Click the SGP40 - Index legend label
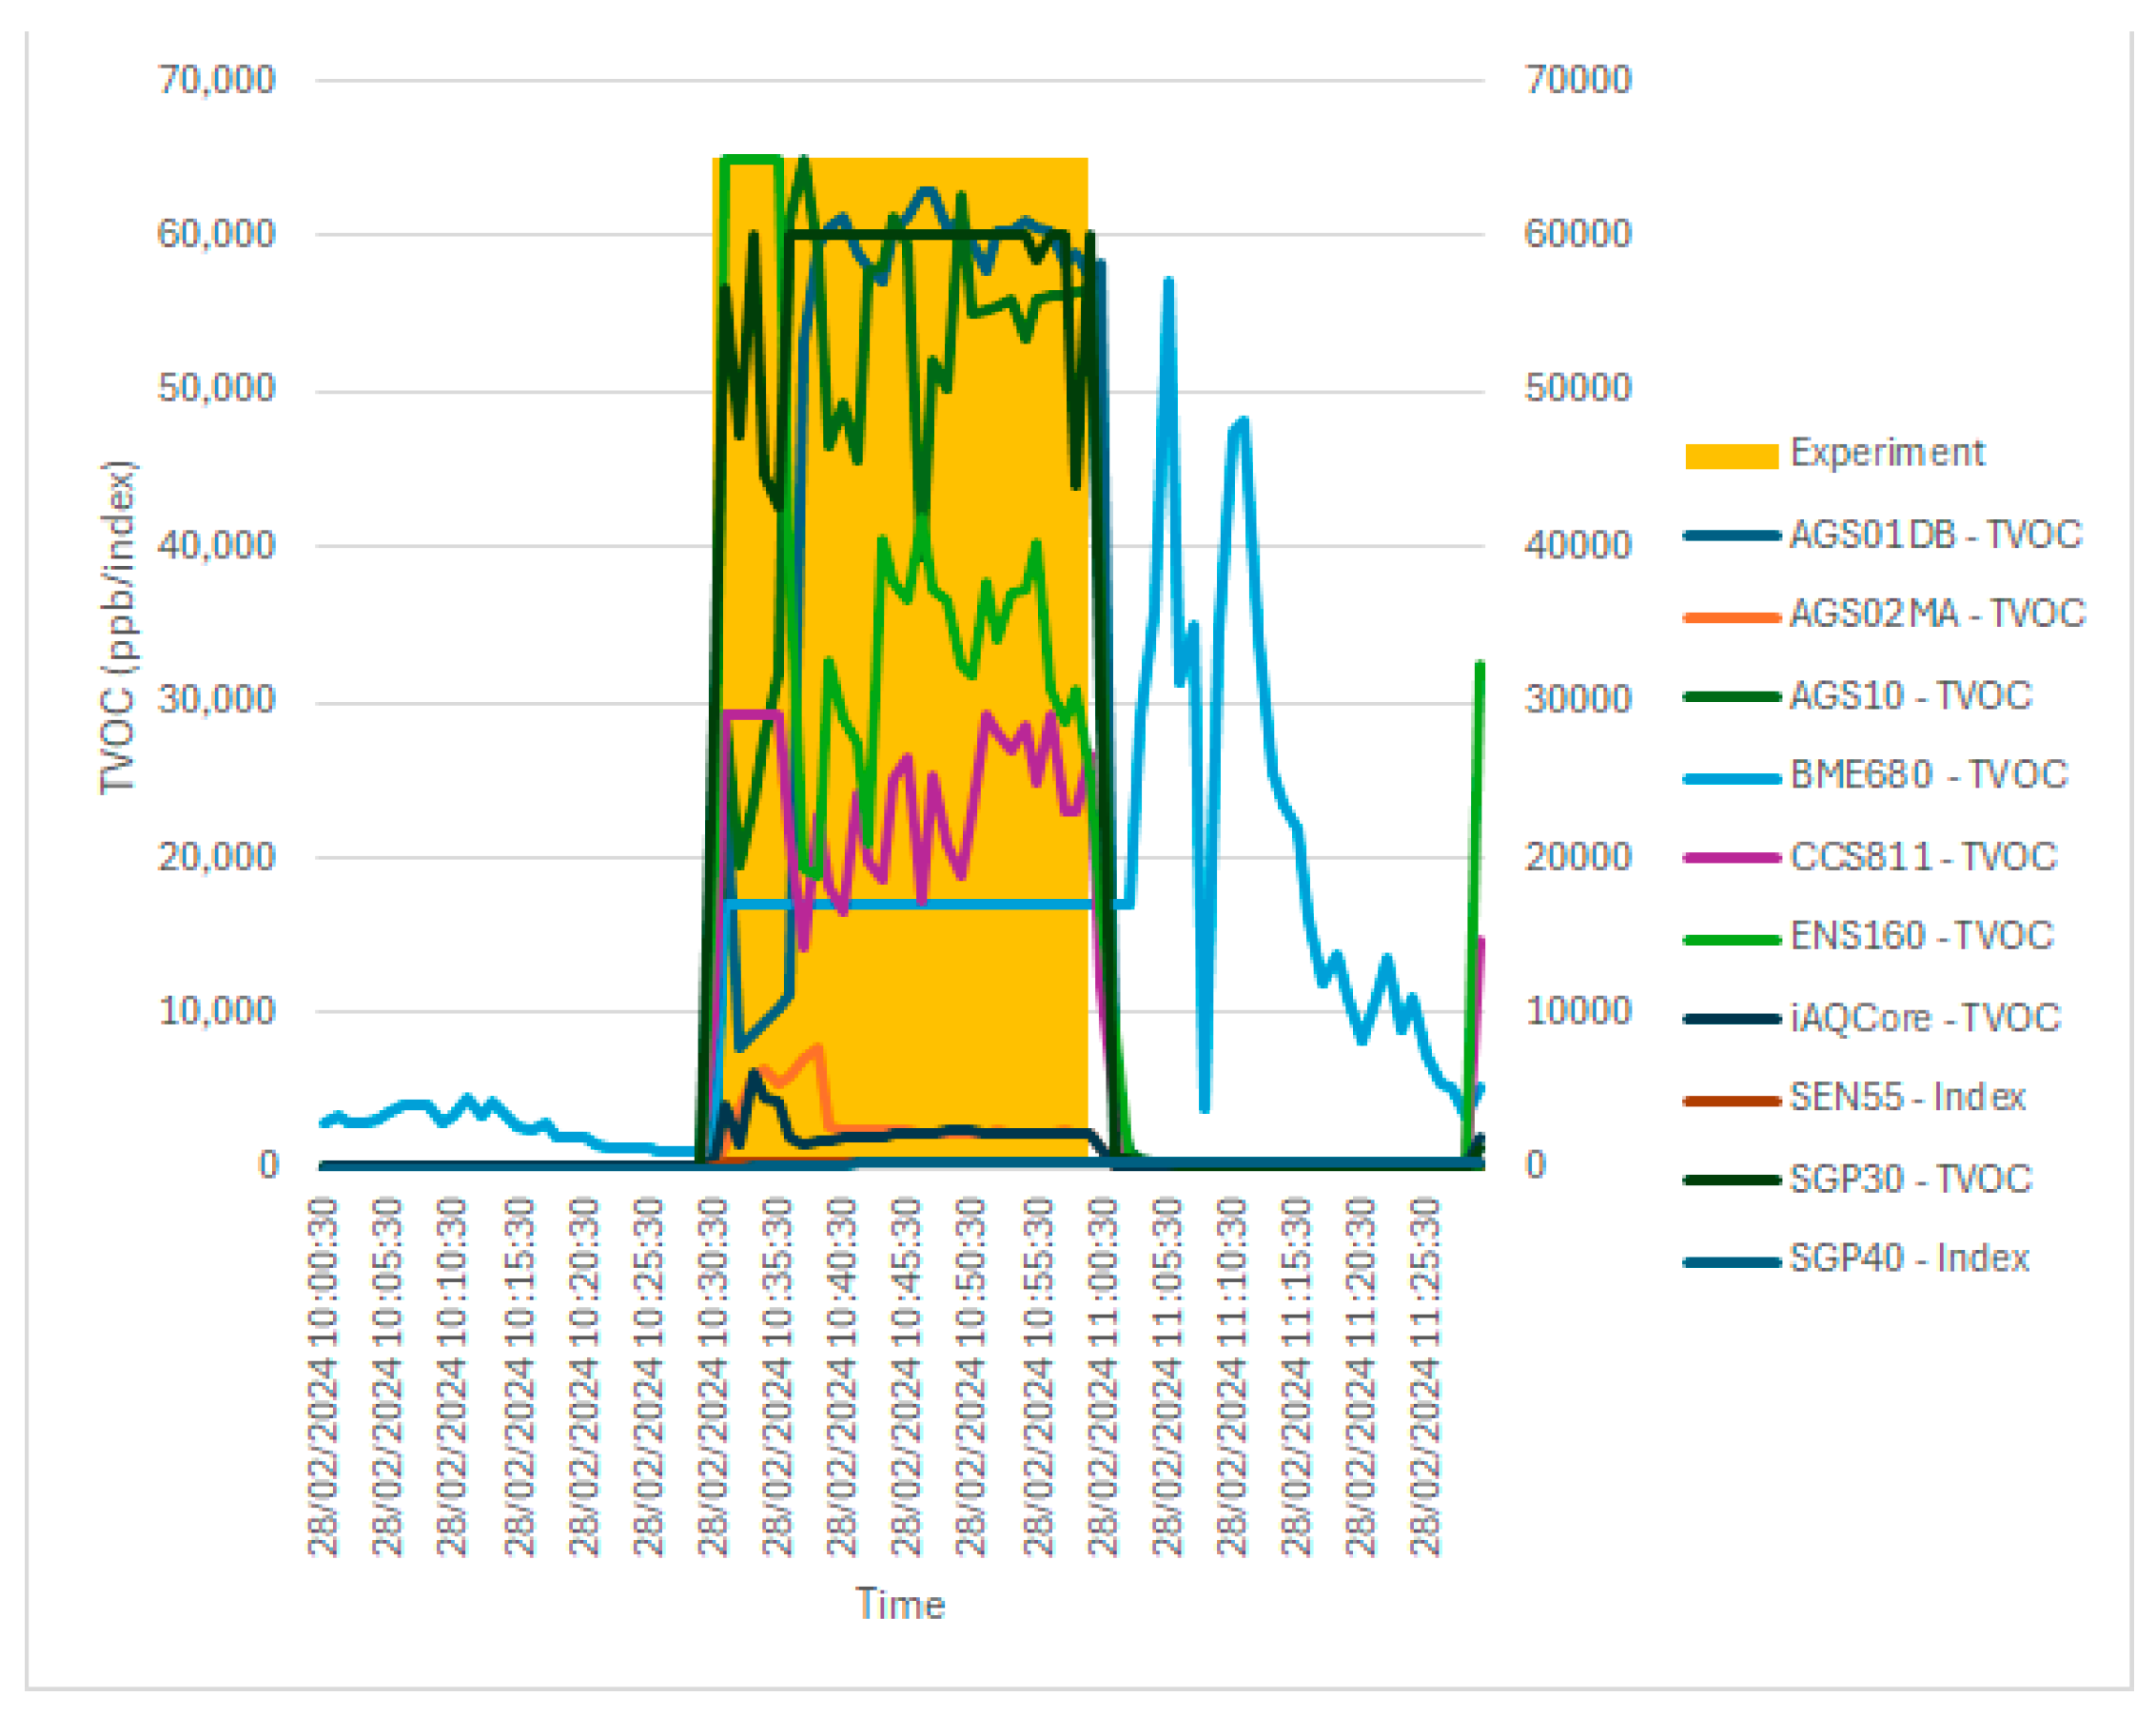 (x=1908, y=1258)
